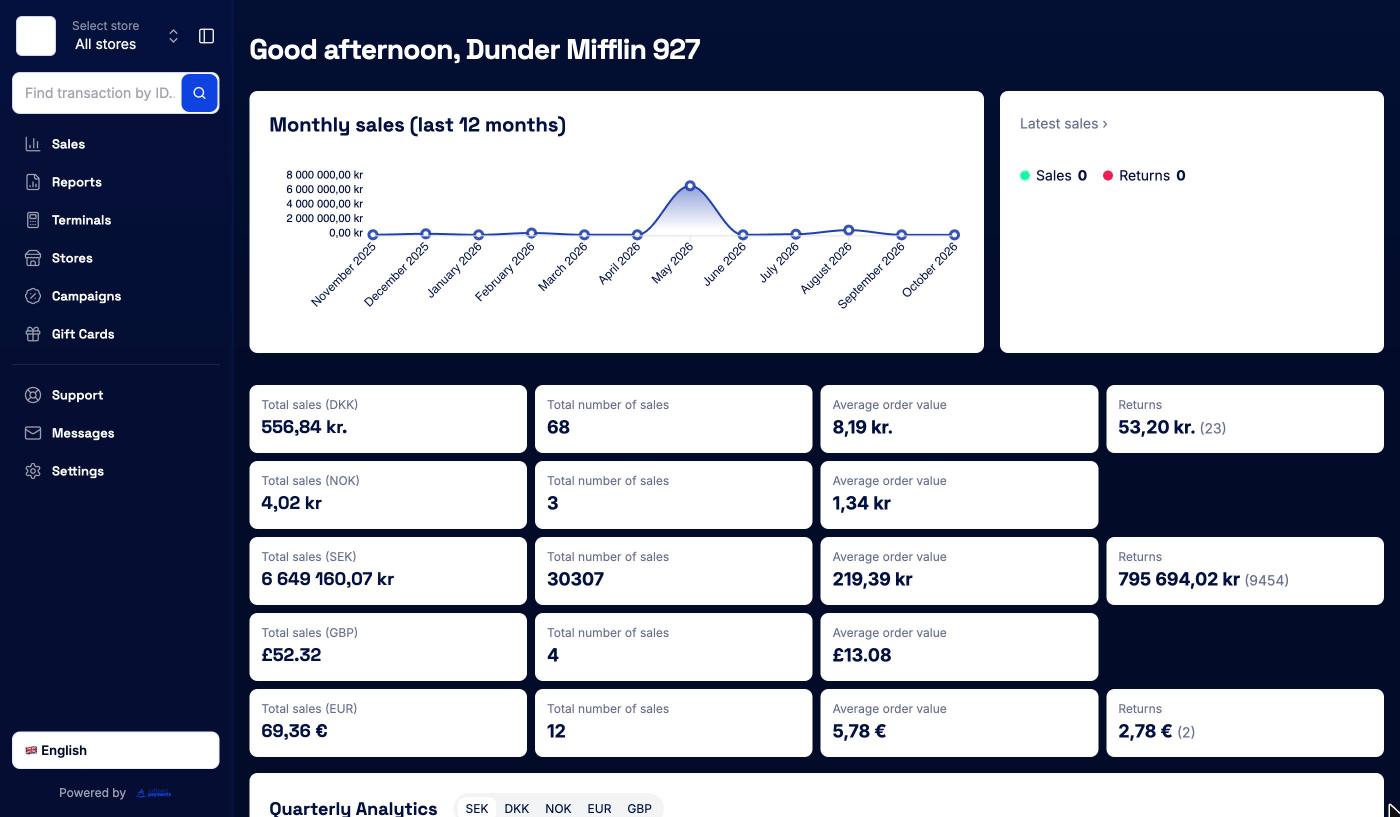Go to Reports in the sidebar
Image resolution: width=1400 pixels, height=817 pixels.
[x=116, y=182]
